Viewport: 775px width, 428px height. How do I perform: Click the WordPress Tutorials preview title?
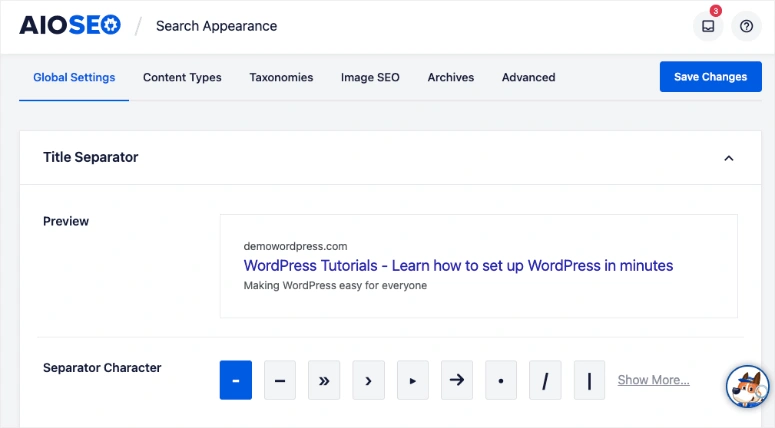(458, 266)
